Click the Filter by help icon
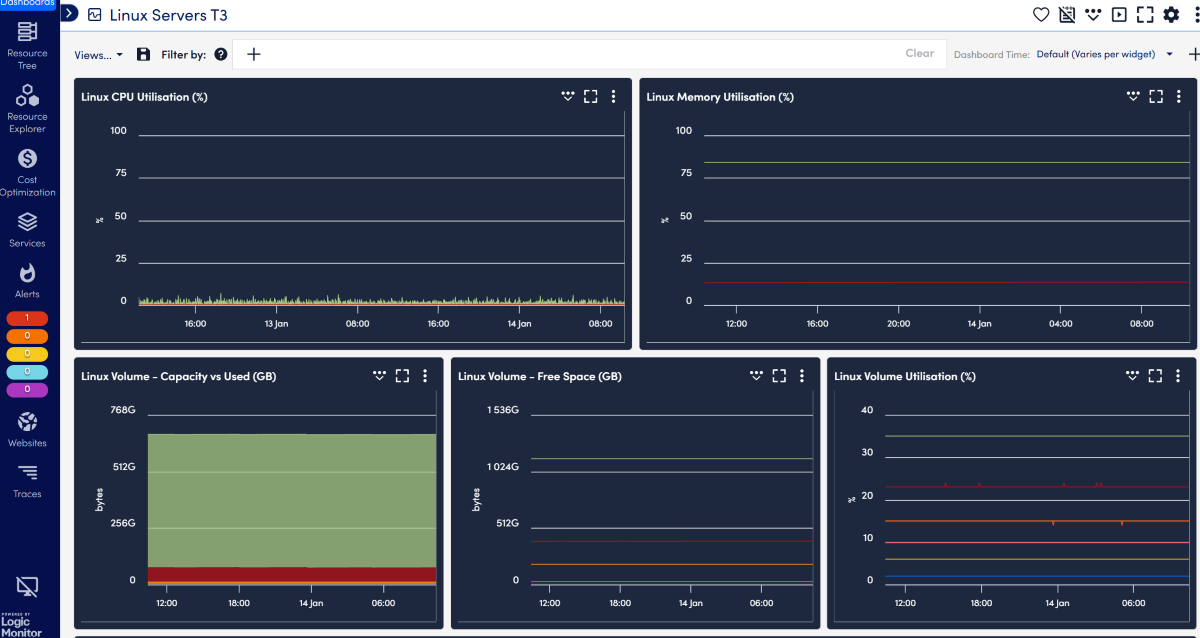The width and height of the screenshot is (1200, 638). click(221, 55)
